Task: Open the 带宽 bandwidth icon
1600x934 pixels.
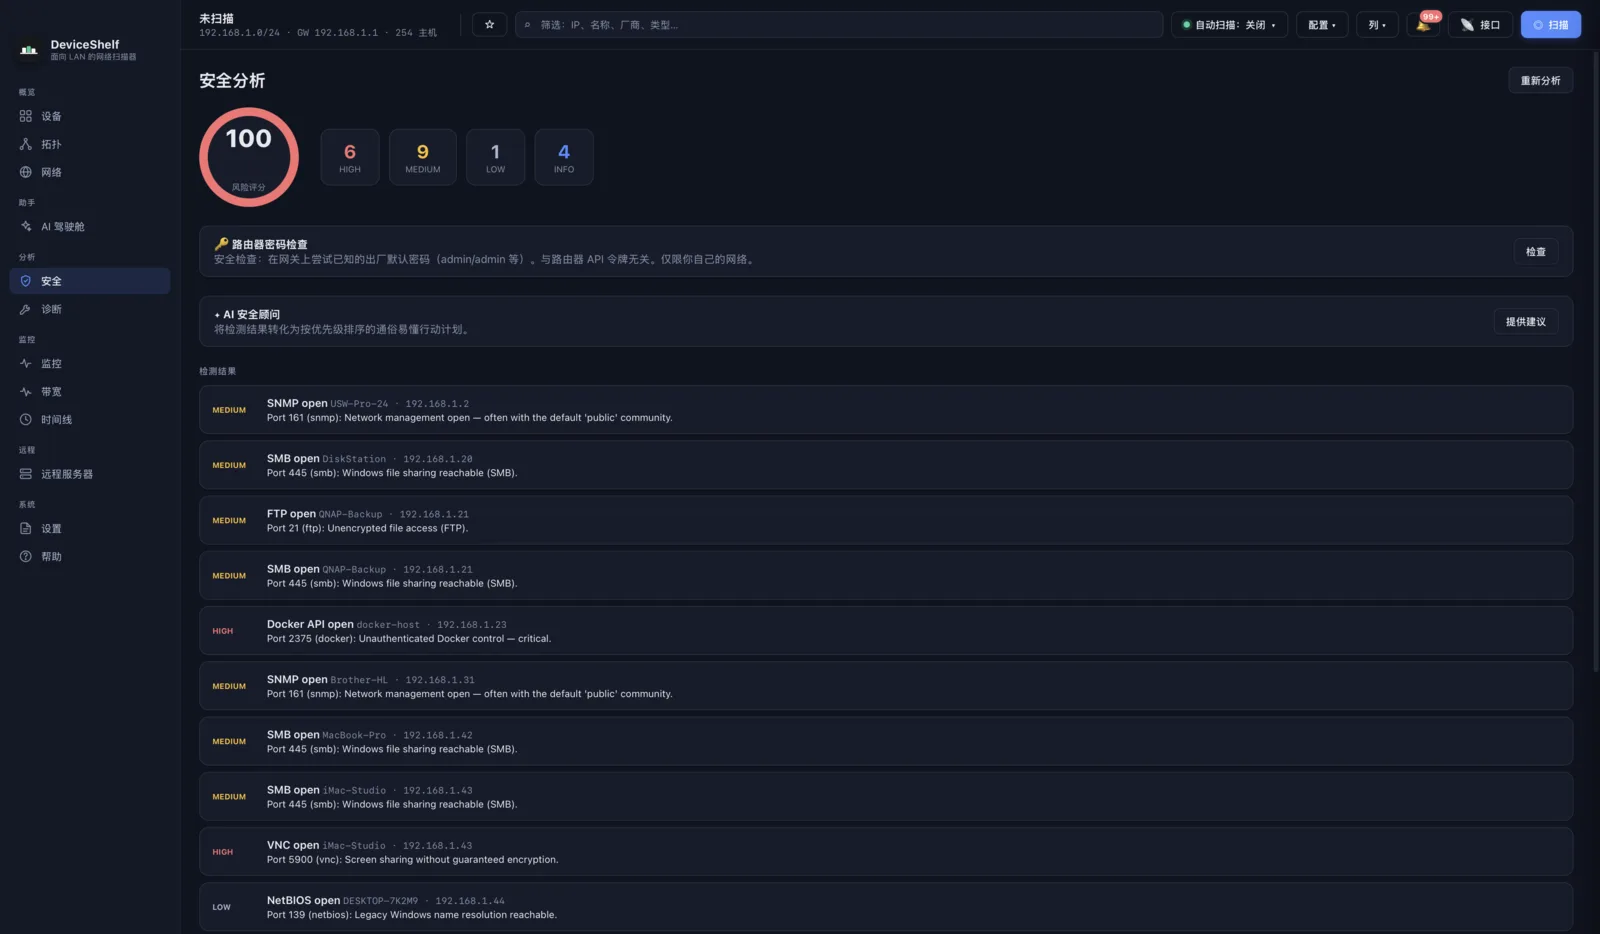Action: [26, 392]
